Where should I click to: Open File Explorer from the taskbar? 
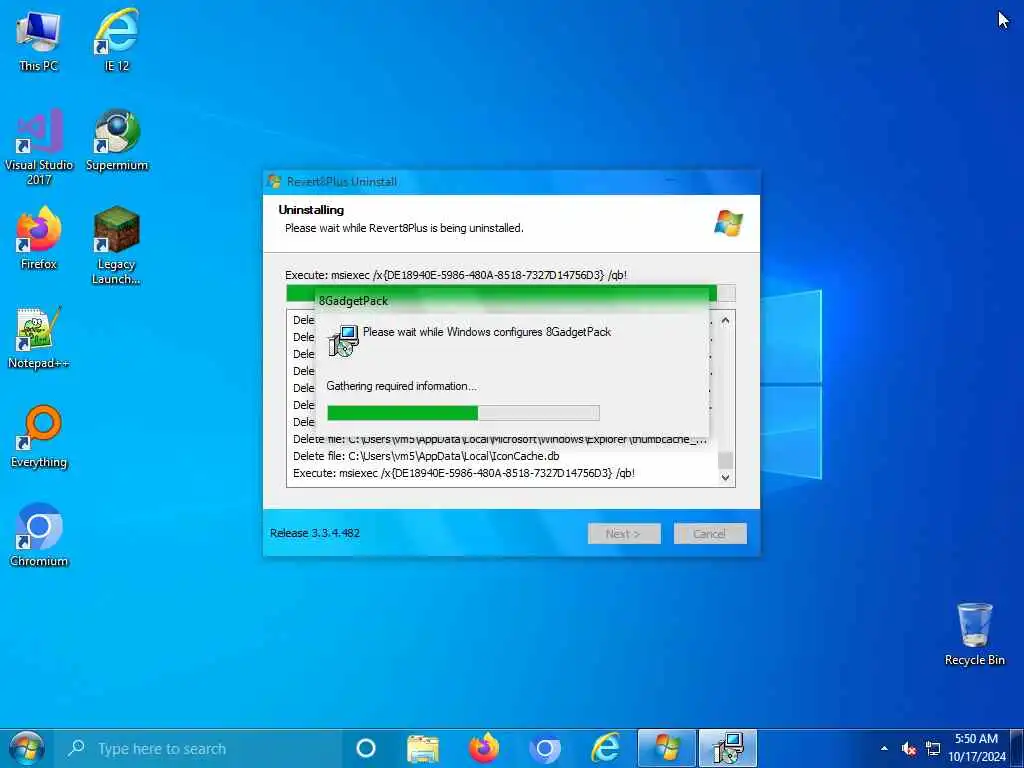tap(423, 748)
